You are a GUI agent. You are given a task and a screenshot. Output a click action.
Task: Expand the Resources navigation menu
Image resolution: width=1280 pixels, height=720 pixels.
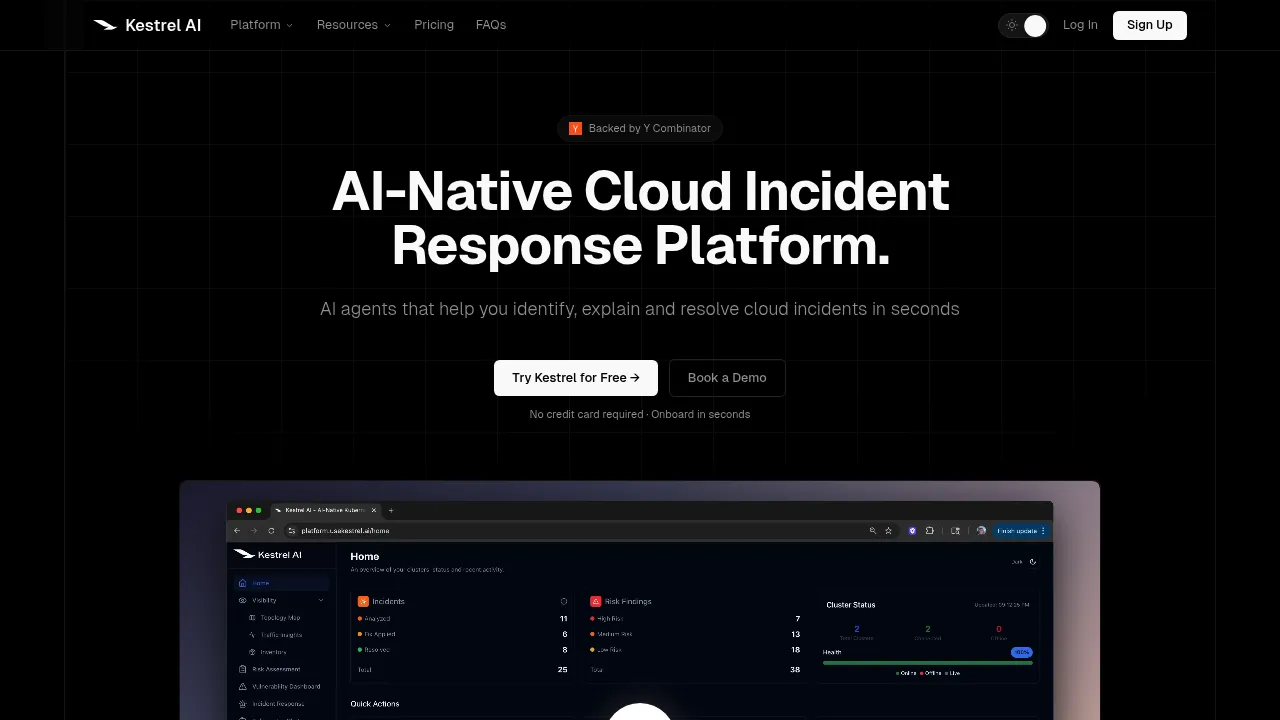tap(353, 25)
